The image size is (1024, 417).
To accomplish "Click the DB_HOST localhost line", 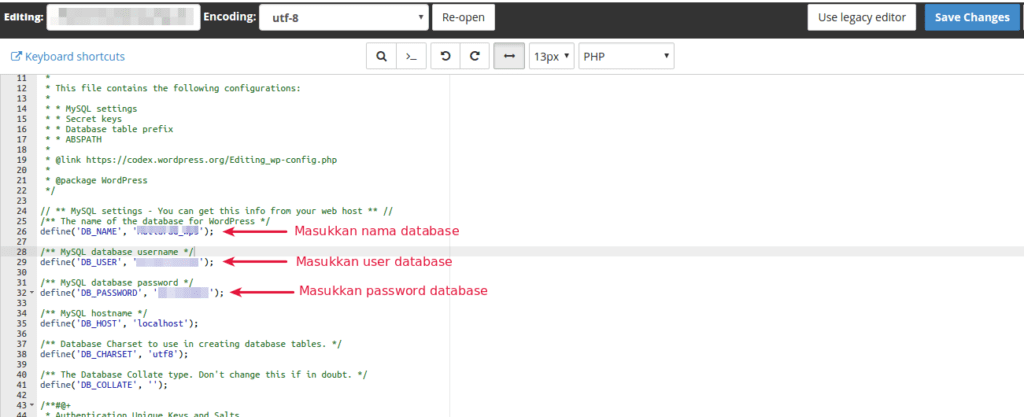I will pyautogui.click(x=119, y=324).
